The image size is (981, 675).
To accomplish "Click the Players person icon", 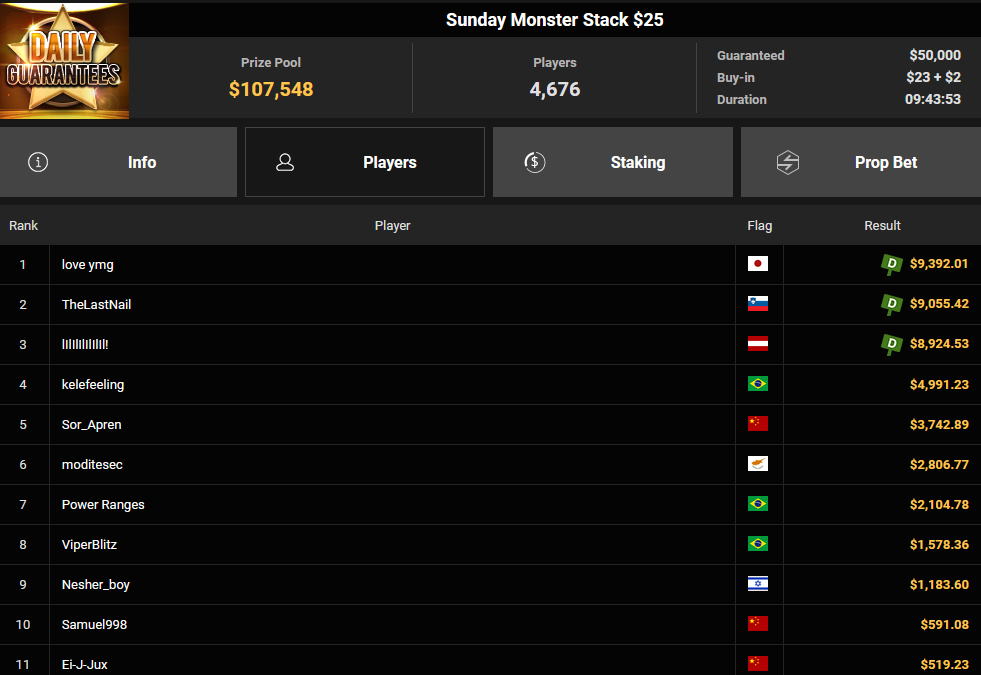I will (x=285, y=162).
